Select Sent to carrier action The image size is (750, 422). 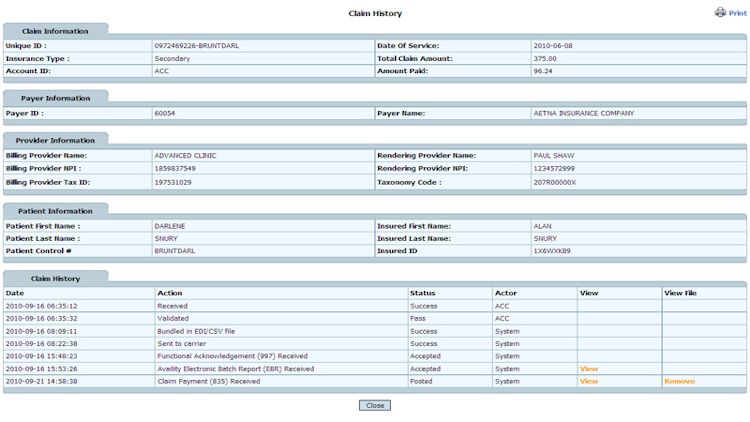pyautogui.click(x=182, y=344)
